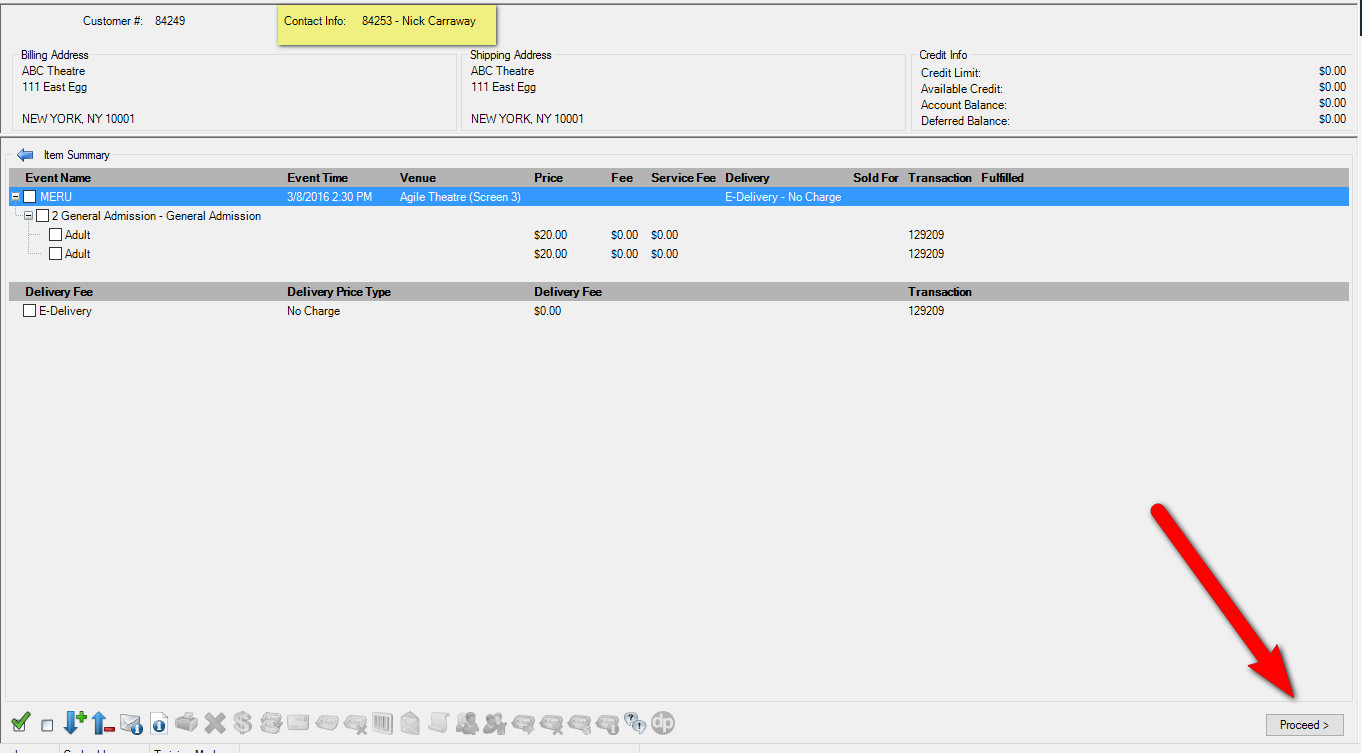
Task: Click the Service Fee column header
Action: tap(684, 178)
